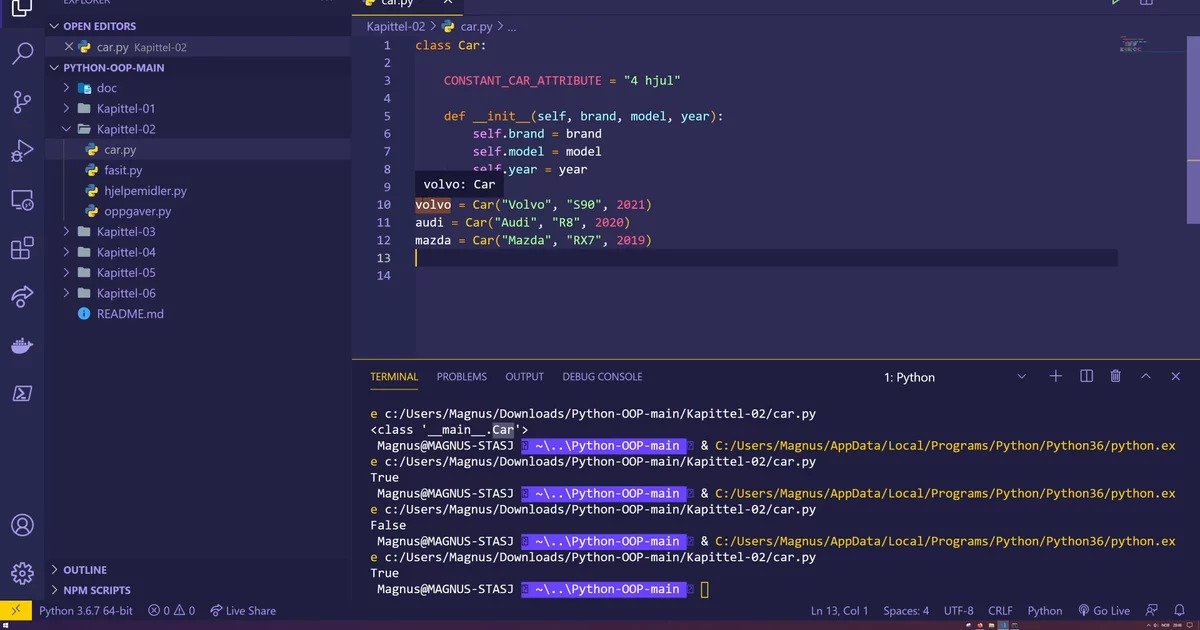Switch to the Debug Console tab
The width and height of the screenshot is (1200, 630).
tap(602, 377)
